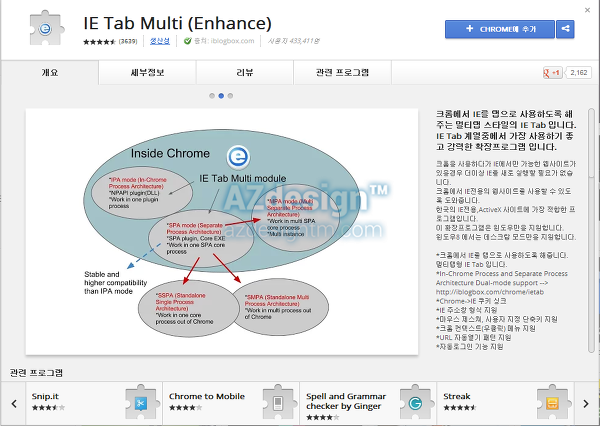Click the '*자동로그인 기능 지원' feature line
Screen dimensions: 600x426
coord(470,347)
